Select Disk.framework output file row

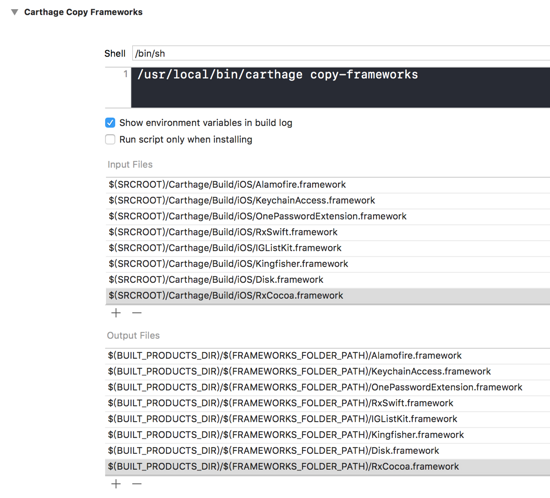[328, 451]
